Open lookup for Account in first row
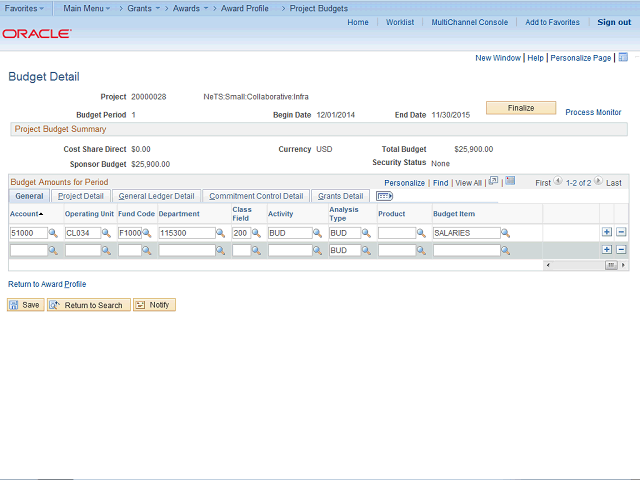Screen dimensions: 640x480 point(53,233)
